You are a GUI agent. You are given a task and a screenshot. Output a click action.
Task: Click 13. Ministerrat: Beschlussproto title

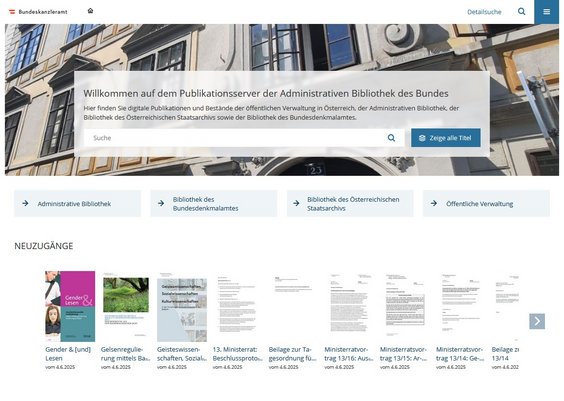(238, 354)
